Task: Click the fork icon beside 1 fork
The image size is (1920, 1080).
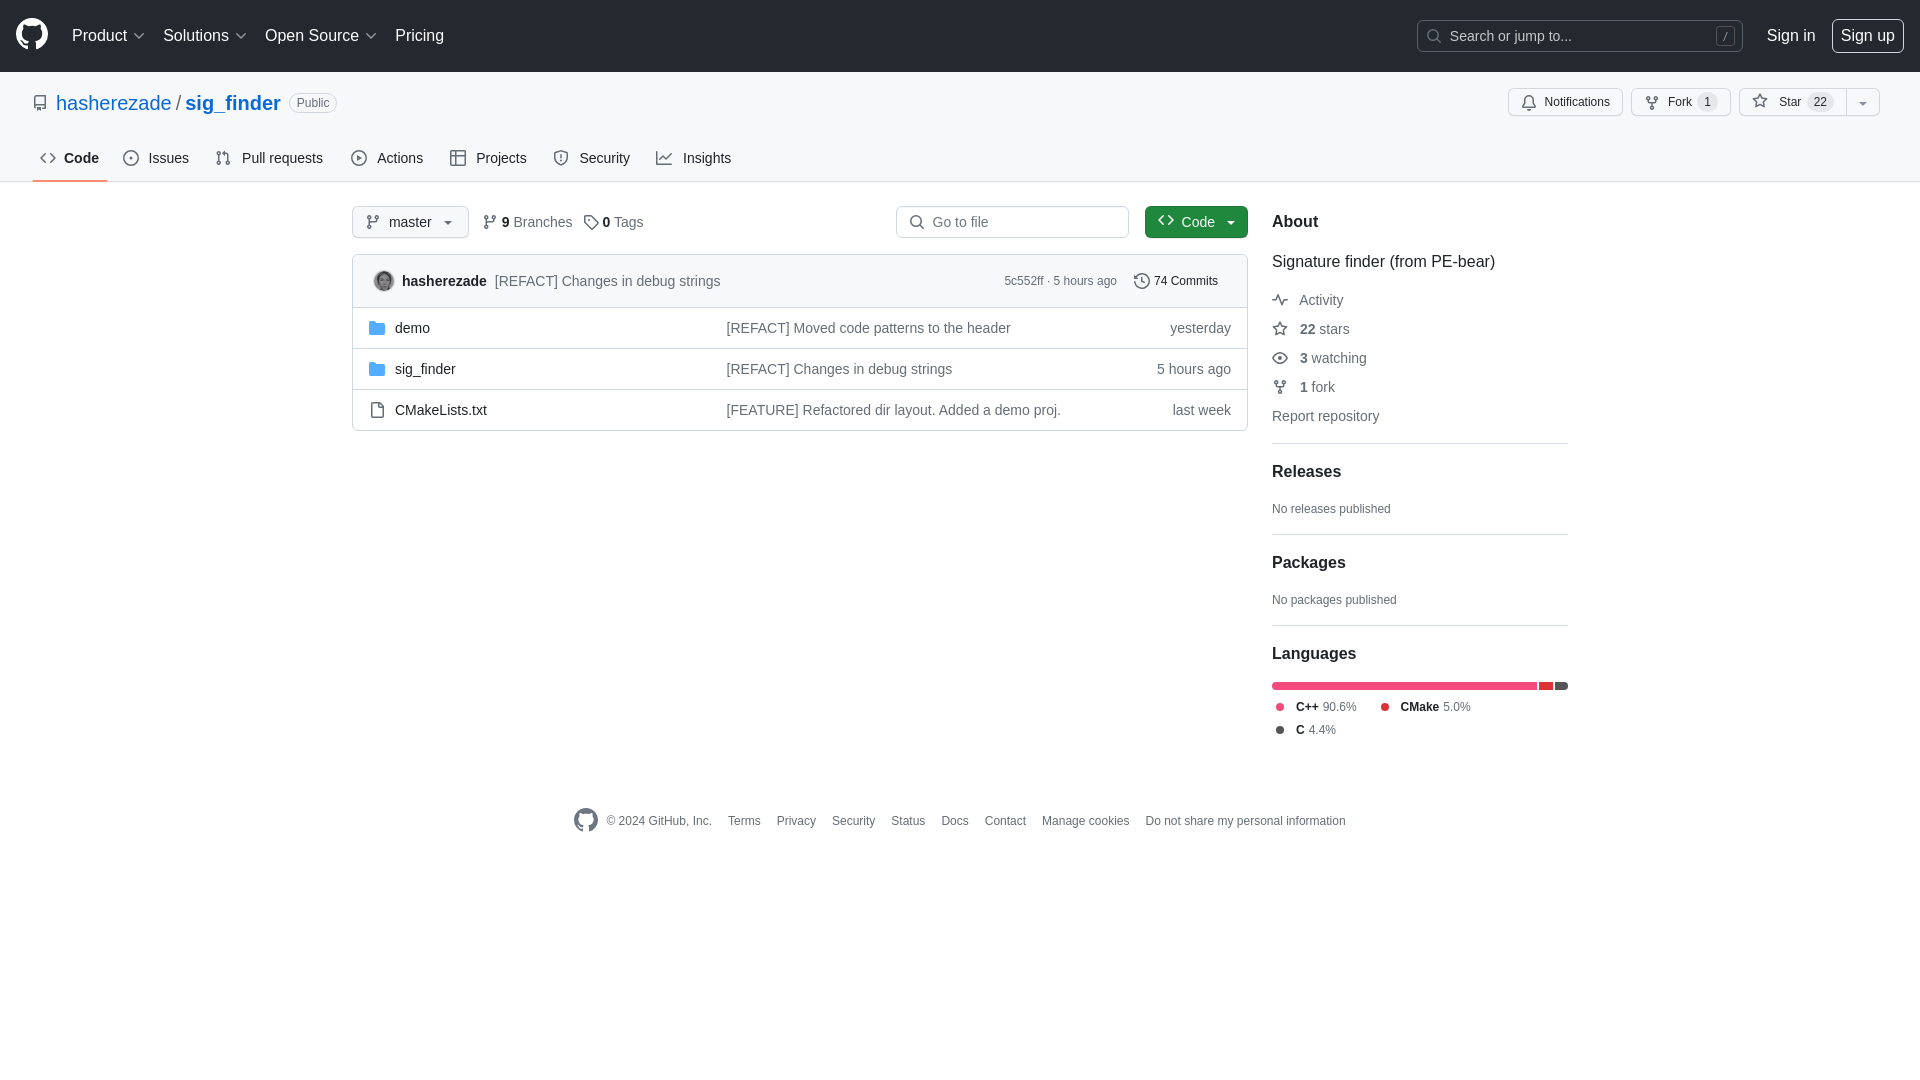Action: tap(1280, 387)
